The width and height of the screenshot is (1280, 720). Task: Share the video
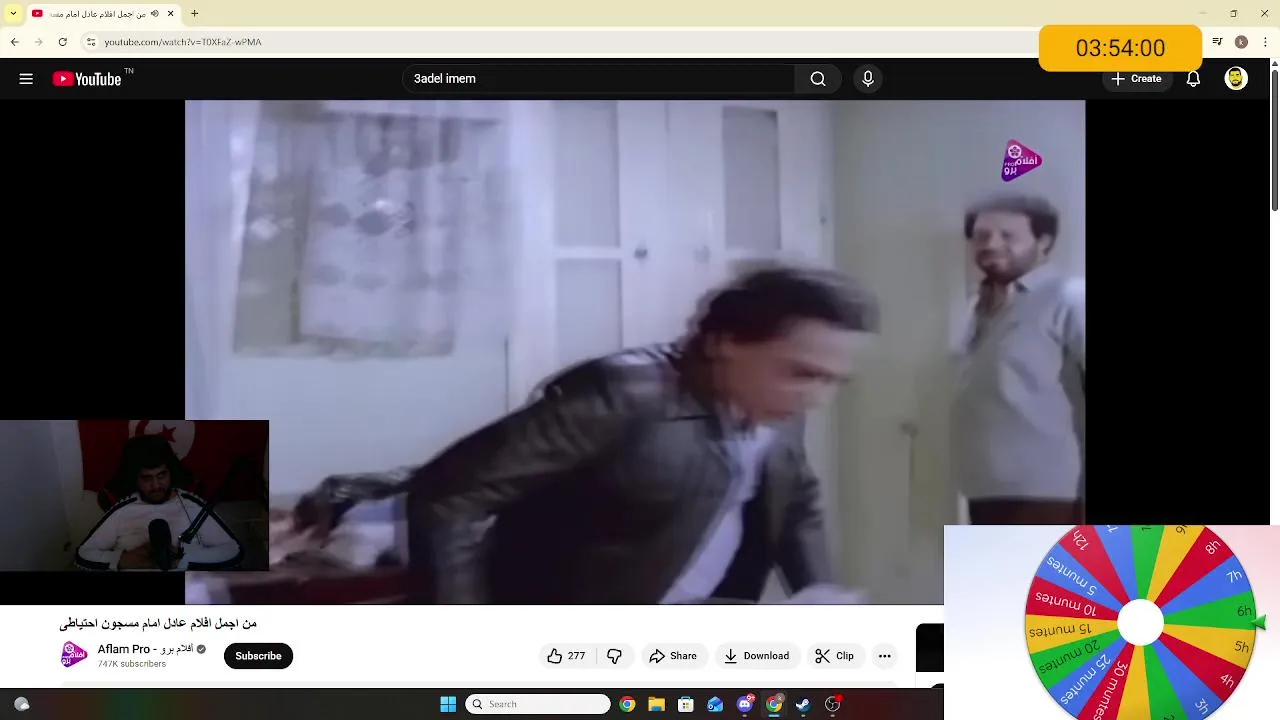point(673,656)
